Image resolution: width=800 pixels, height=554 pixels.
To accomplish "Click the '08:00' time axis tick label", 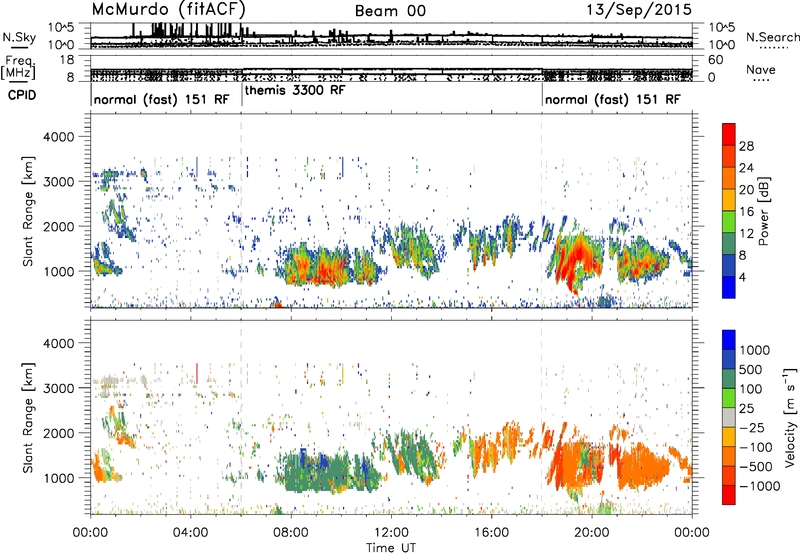I will [x=291, y=533].
